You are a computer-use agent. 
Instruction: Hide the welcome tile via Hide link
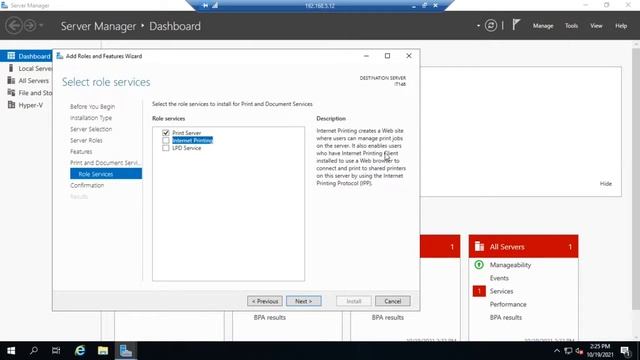point(606,184)
